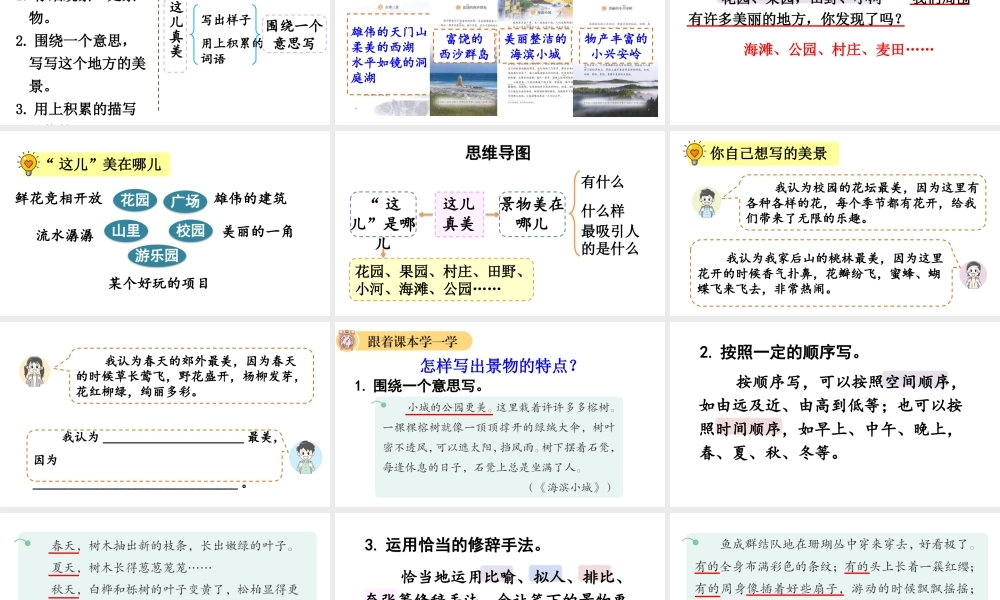Open the slide 按照一定的顺序写
1000x600 pixels.
(x=835, y=414)
